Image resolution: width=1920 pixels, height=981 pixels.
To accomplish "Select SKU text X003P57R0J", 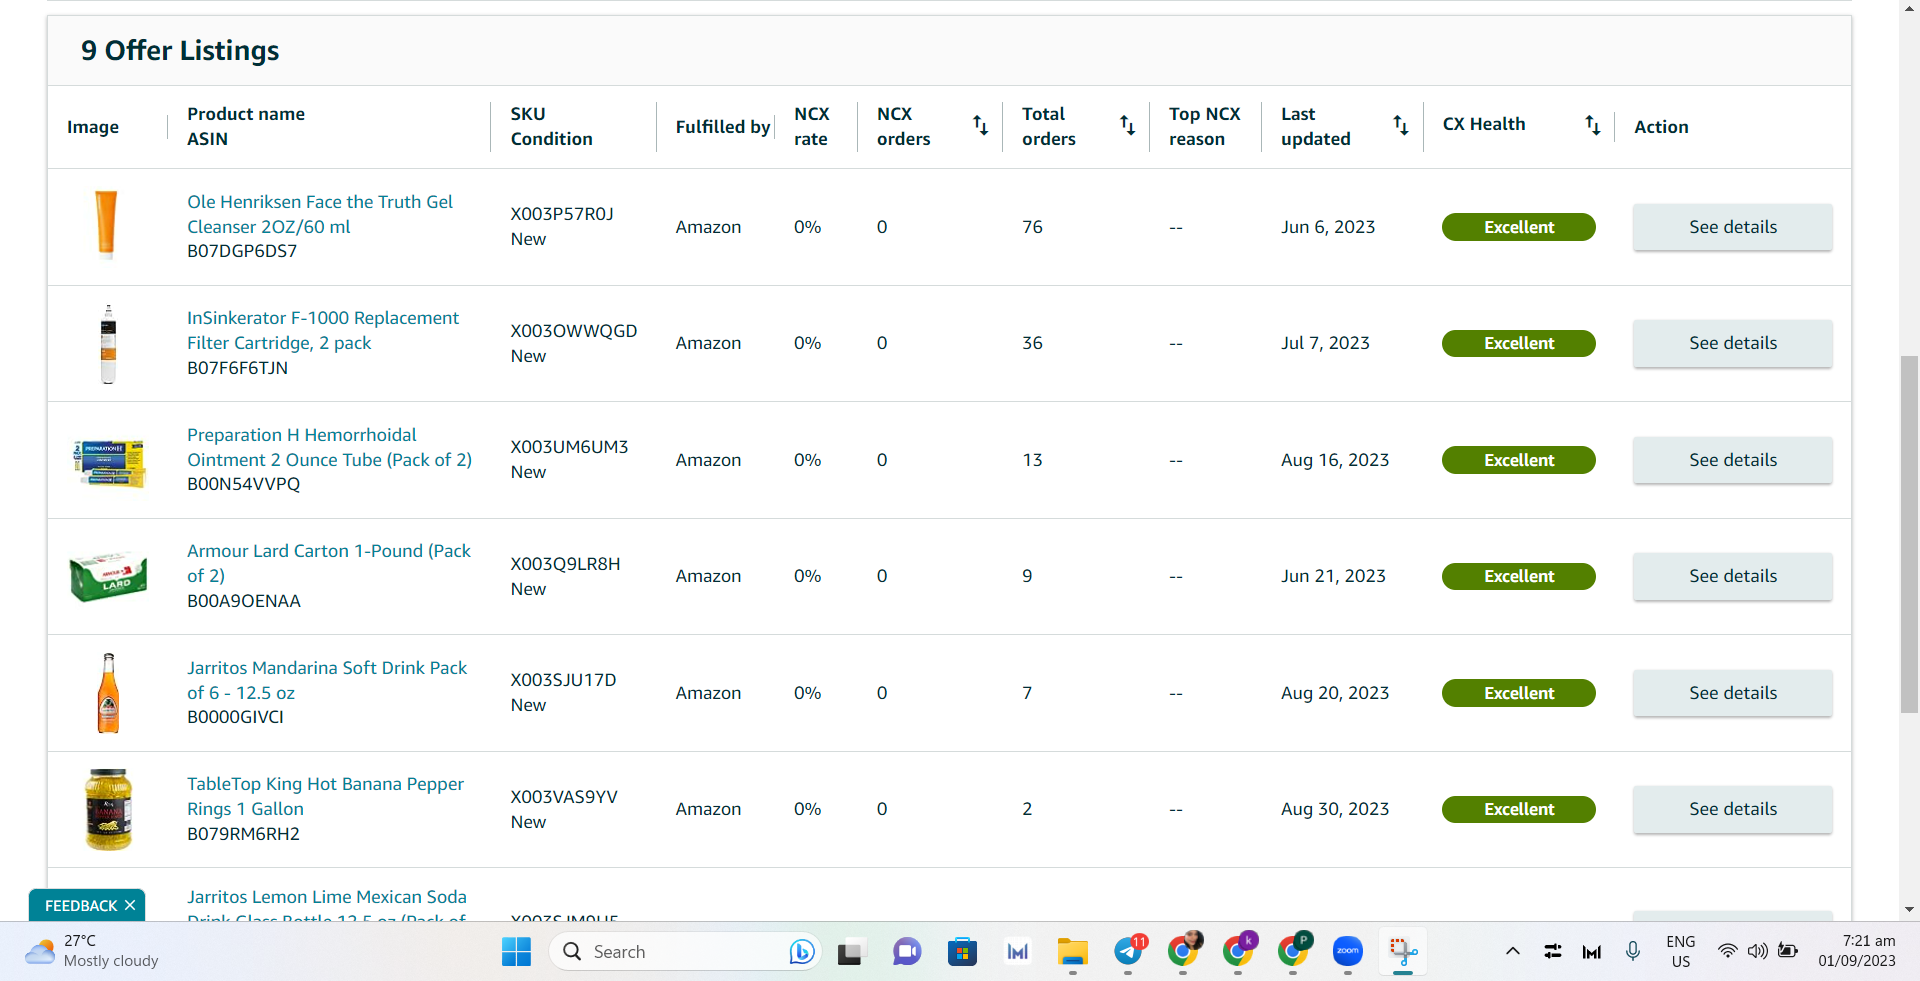I will coord(562,214).
